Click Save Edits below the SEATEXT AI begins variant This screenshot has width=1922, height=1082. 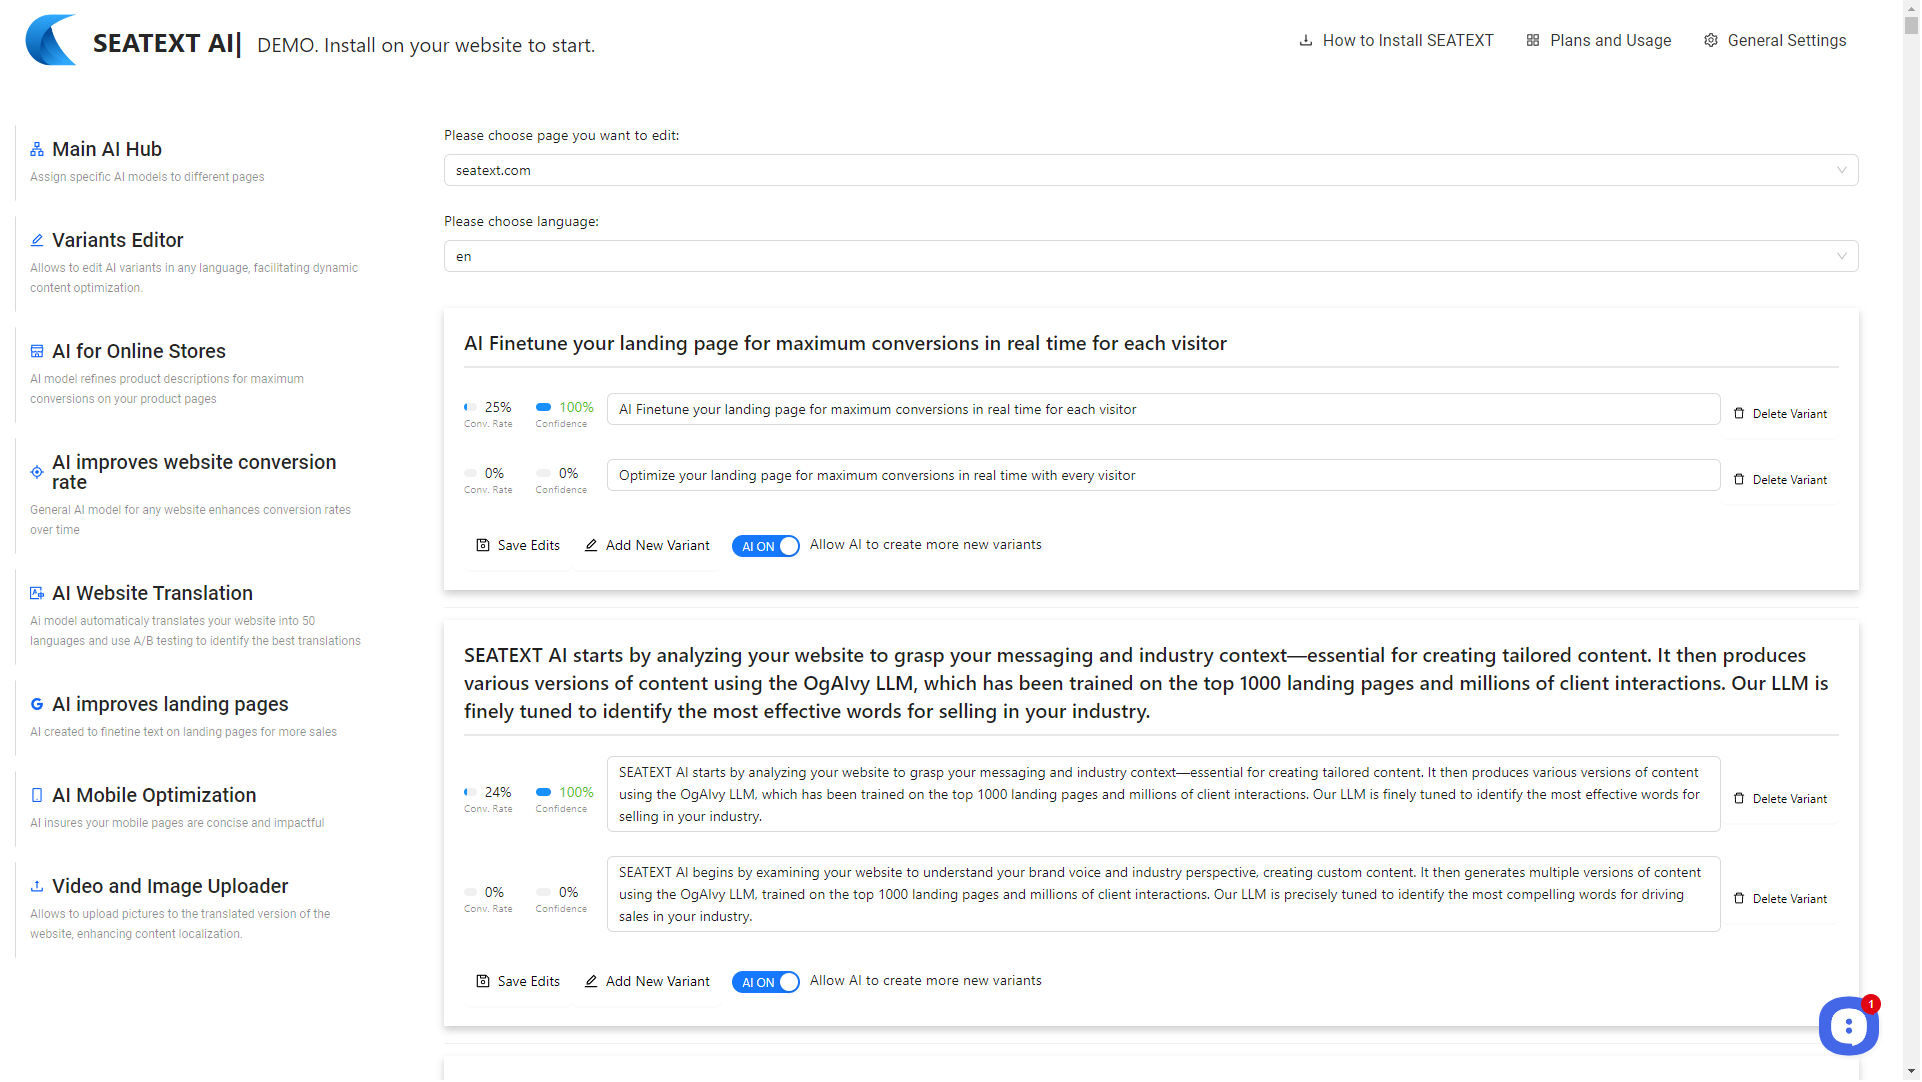pos(518,982)
